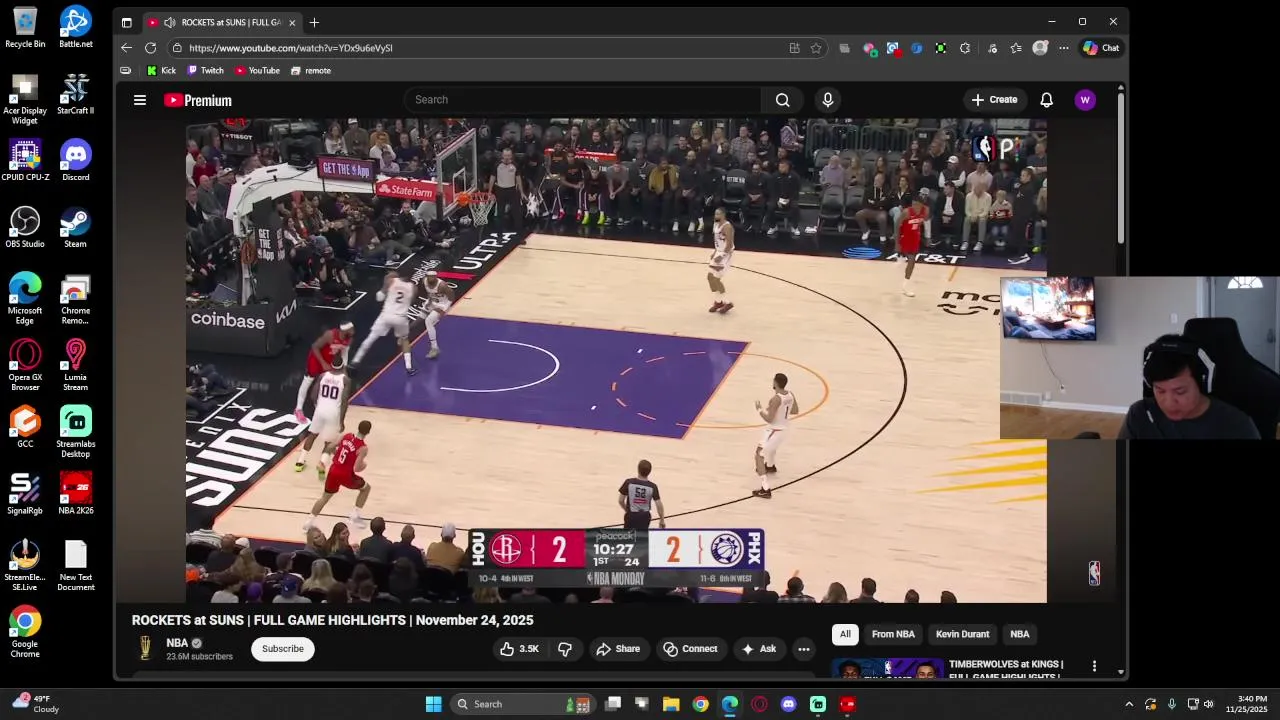This screenshot has height=720, width=1280.
Task: Switch to the Rockets at Suns browser tab
Action: (222, 22)
